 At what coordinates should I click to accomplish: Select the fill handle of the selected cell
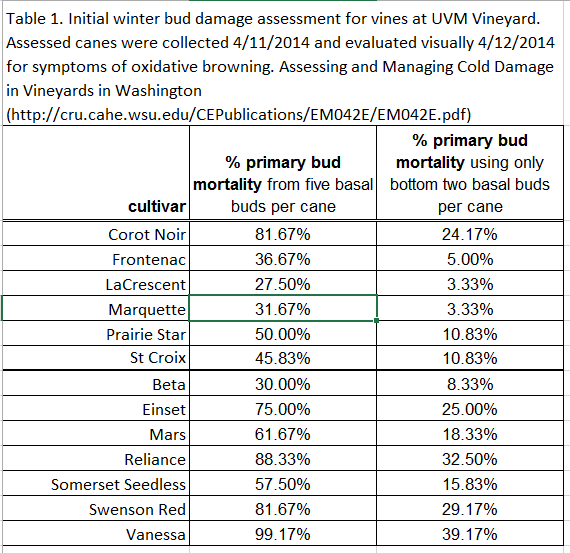tap(377, 320)
